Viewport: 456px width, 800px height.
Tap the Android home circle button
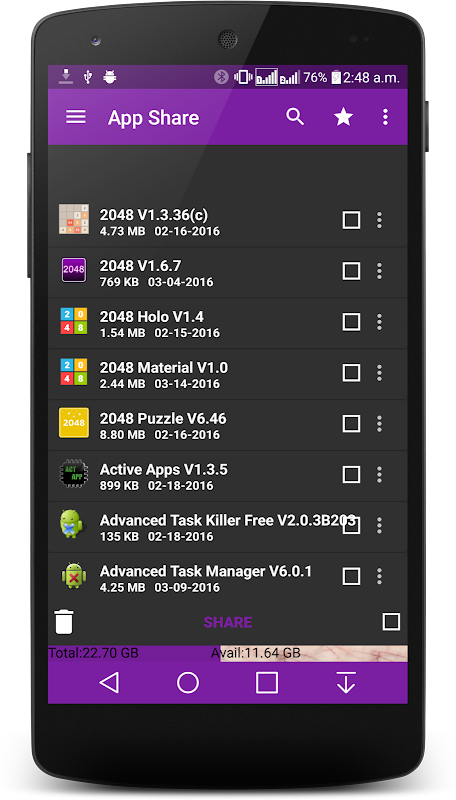click(188, 682)
